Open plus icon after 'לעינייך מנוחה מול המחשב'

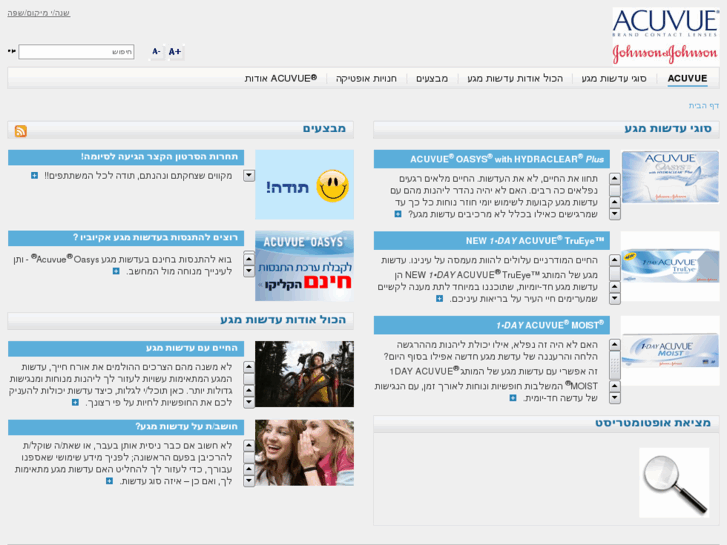point(116,271)
